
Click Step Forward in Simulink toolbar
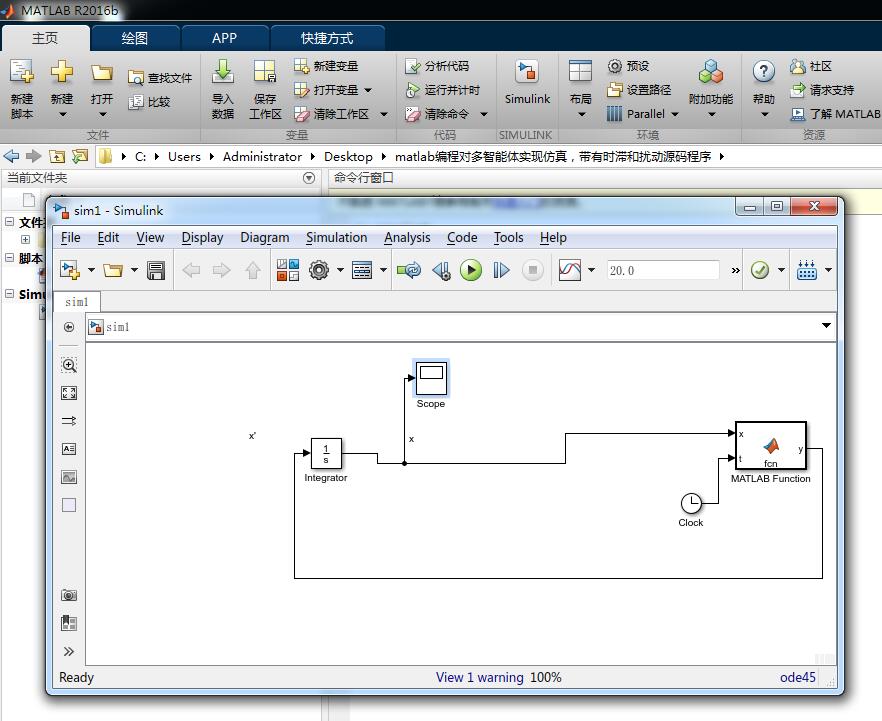(501, 271)
